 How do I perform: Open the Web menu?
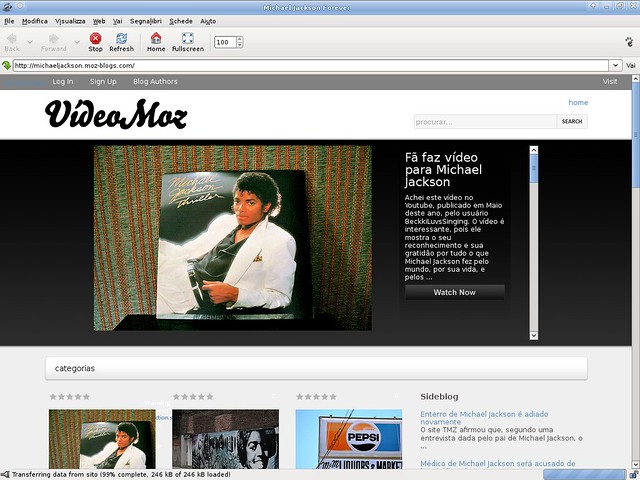coord(99,21)
